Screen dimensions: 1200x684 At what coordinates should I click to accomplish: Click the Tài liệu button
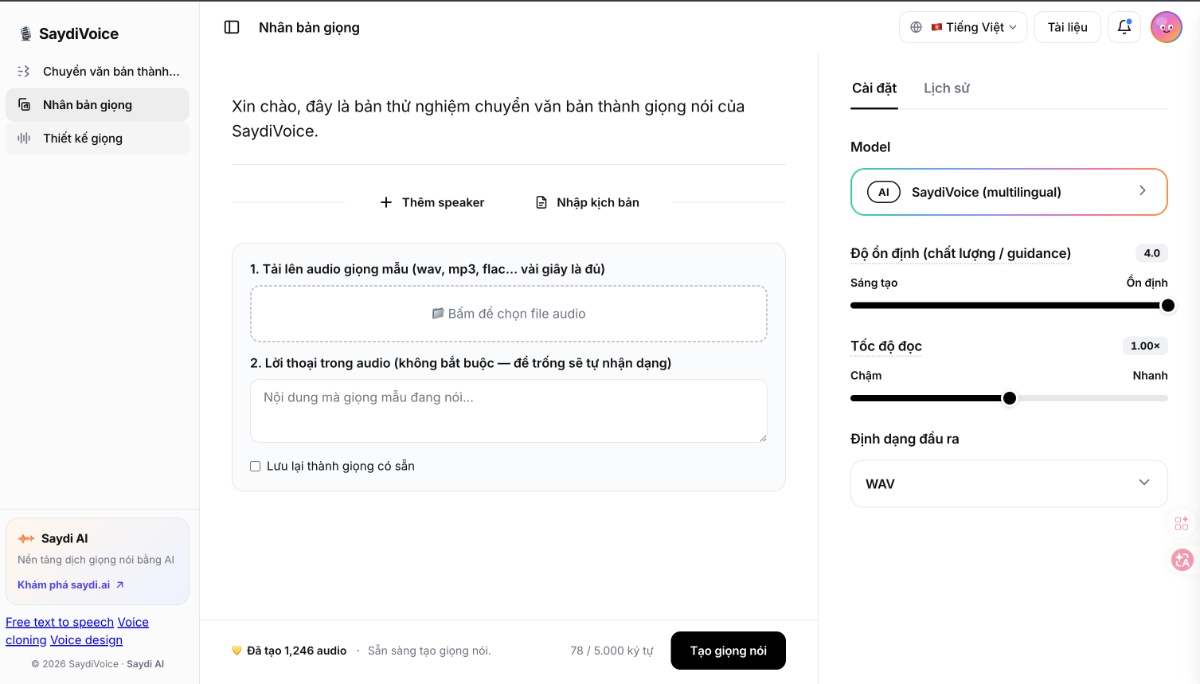pyautogui.click(x=1067, y=27)
